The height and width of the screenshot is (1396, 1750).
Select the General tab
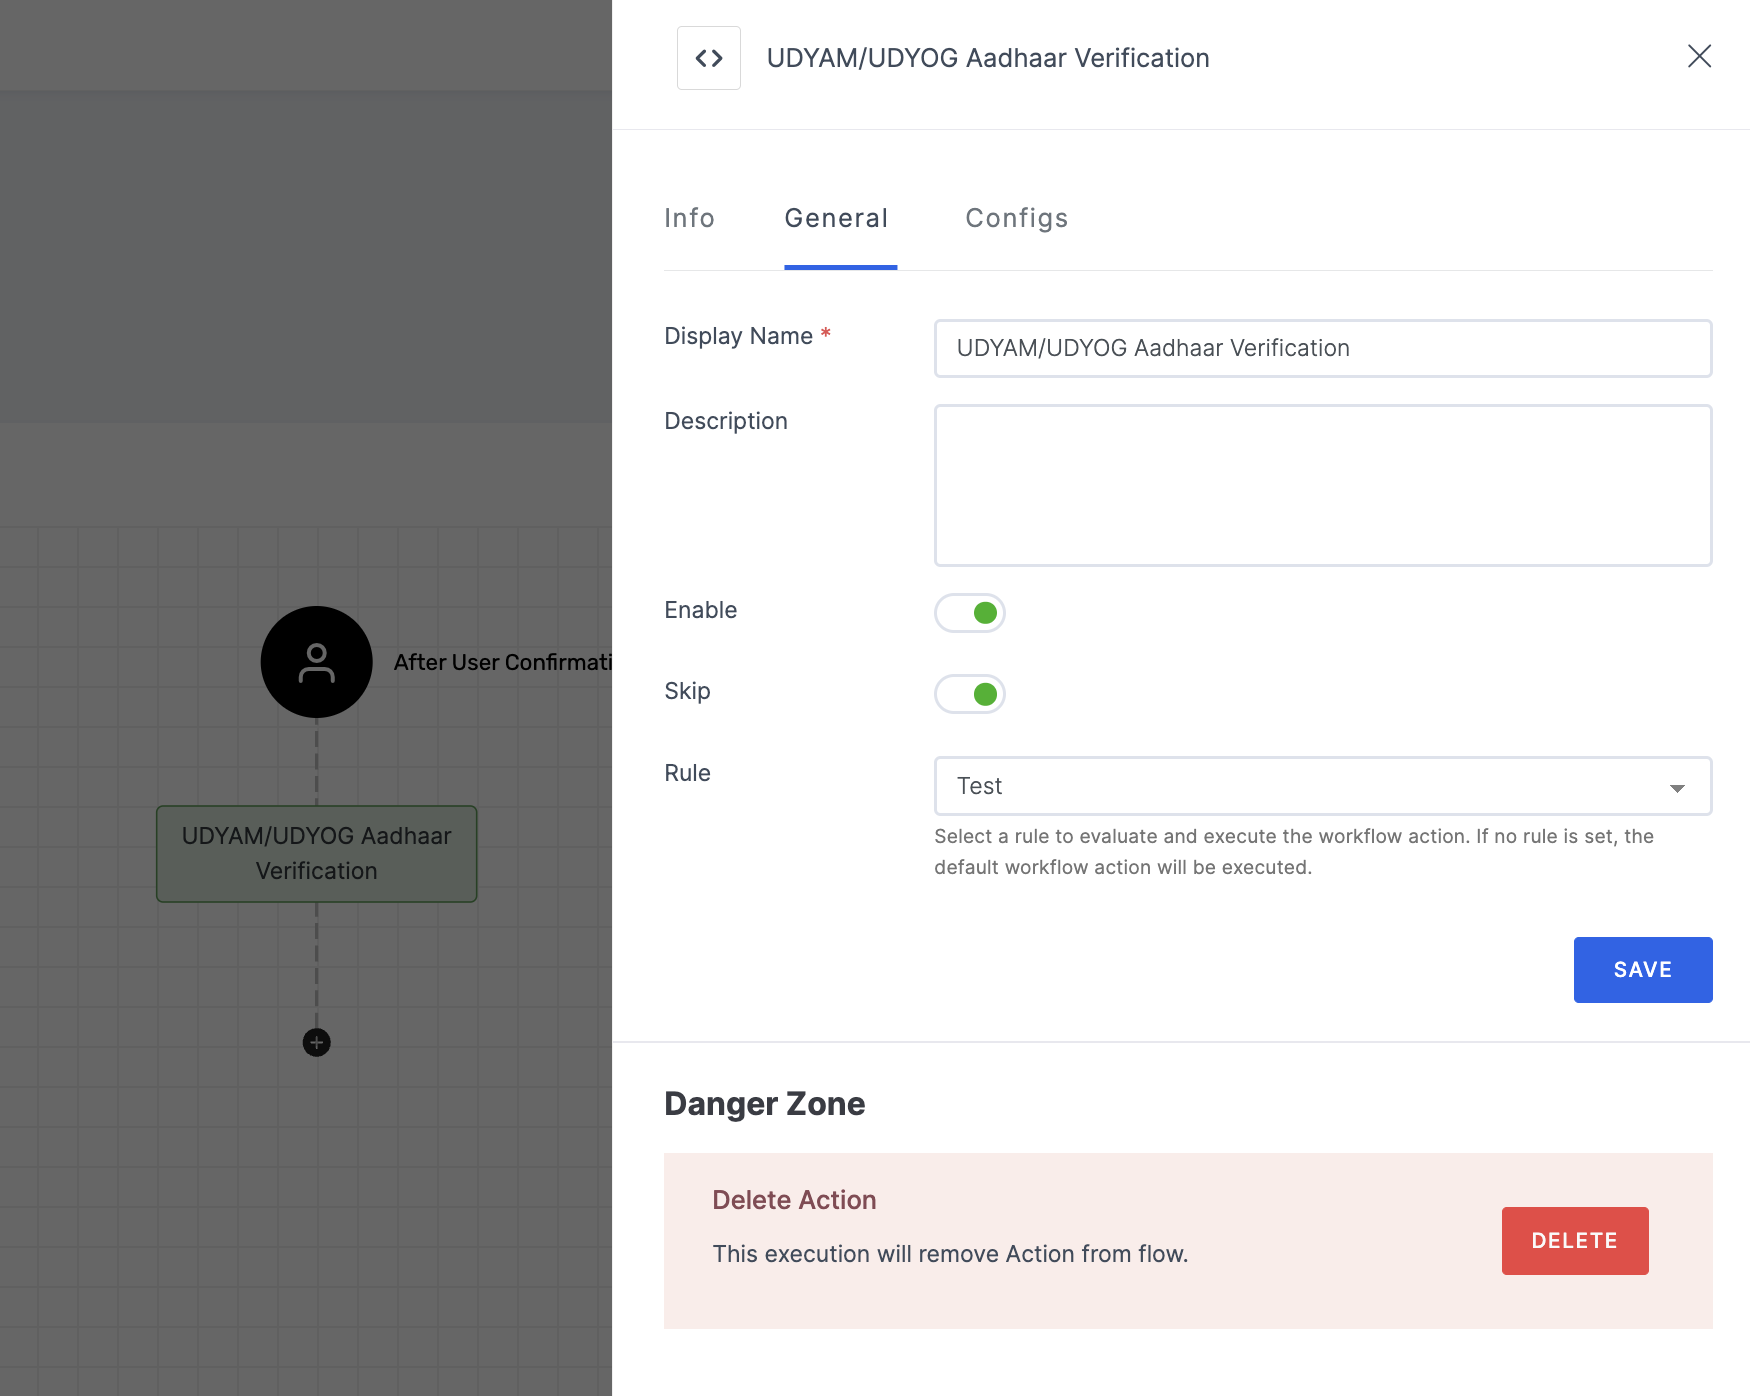tap(837, 218)
